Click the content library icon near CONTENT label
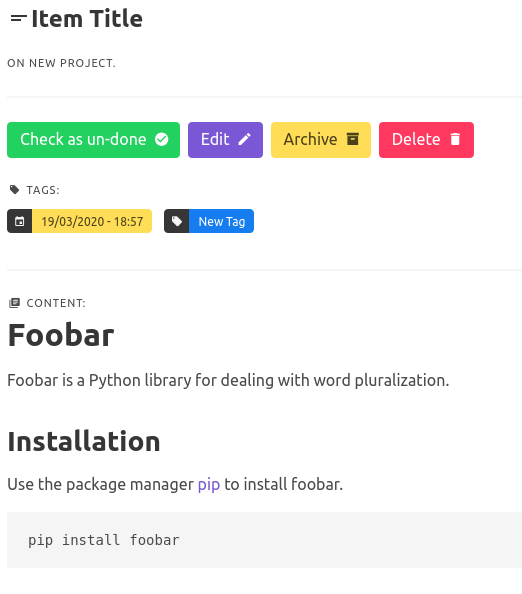This screenshot has height=594, width=522. coord(14,303)
